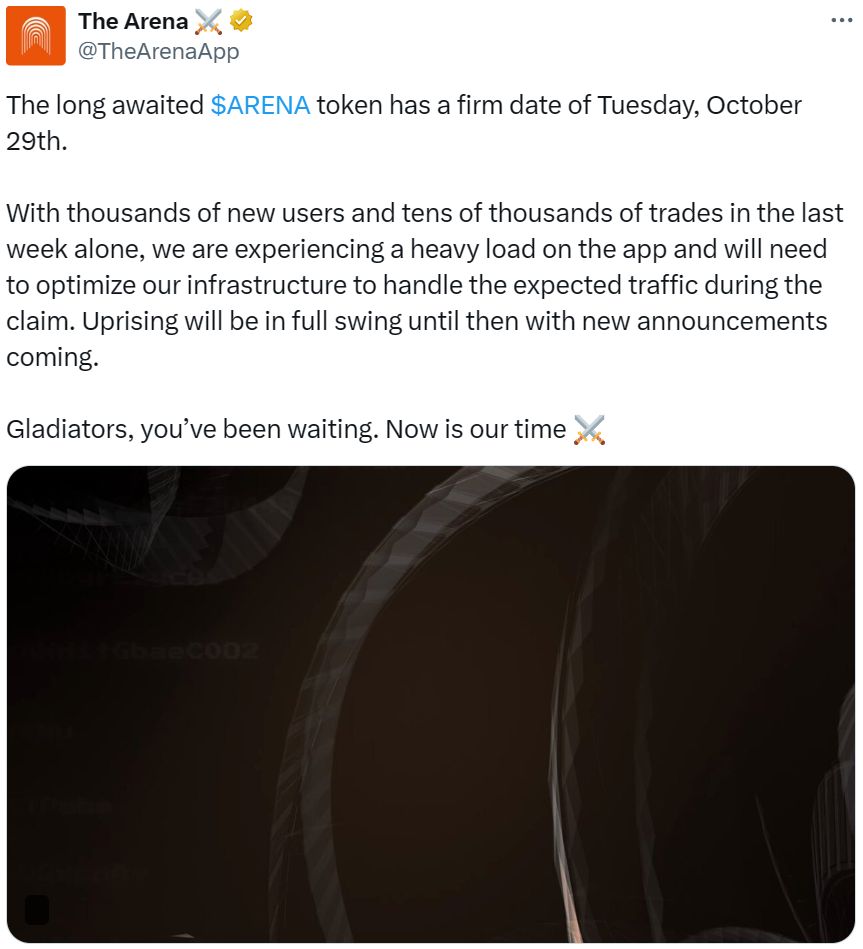Screen dimensions: 863x949
Task: Click the word 'coming.' in the tweet
Action: click(53, 357)
